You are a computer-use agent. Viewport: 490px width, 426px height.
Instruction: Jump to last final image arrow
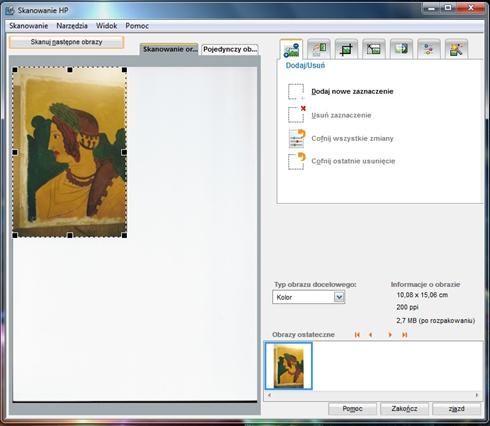click(404, 335)
